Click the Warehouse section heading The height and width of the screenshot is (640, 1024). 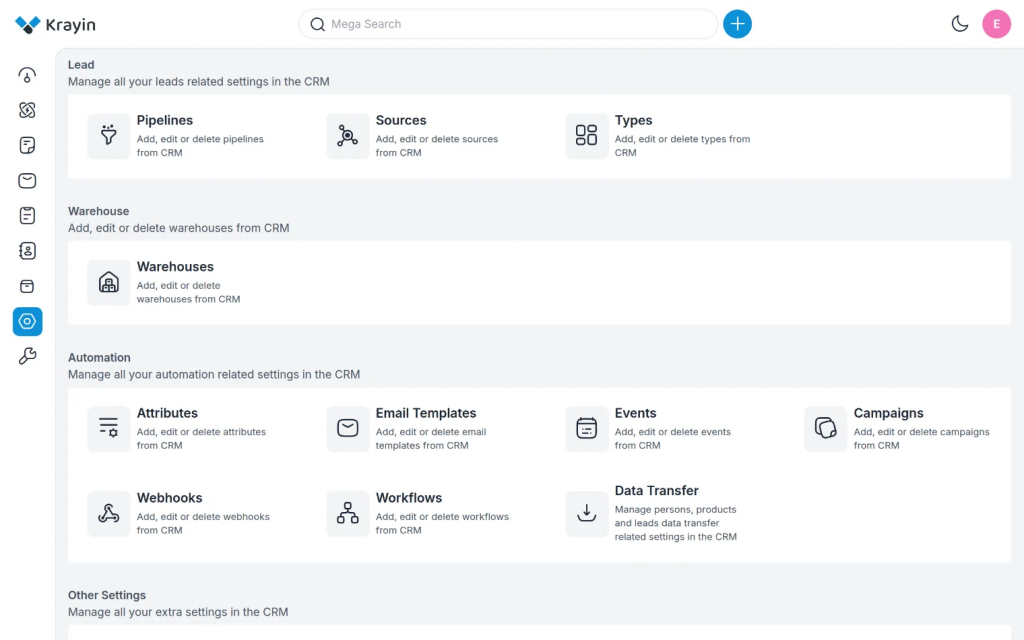[99, 211]
